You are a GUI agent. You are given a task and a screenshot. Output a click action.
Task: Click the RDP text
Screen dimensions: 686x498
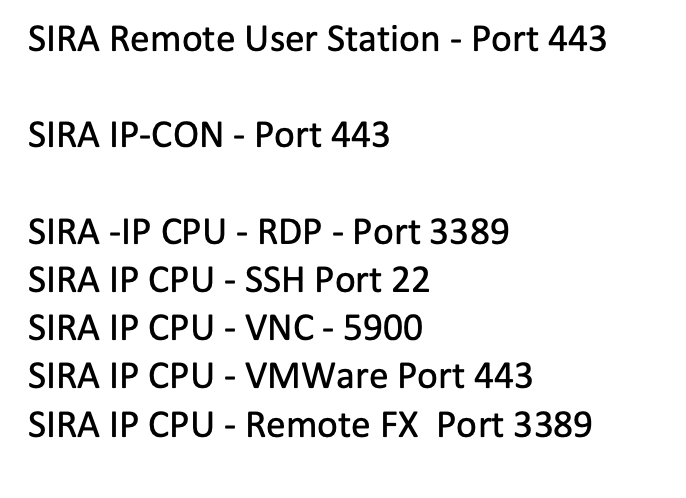pos(290,231)
